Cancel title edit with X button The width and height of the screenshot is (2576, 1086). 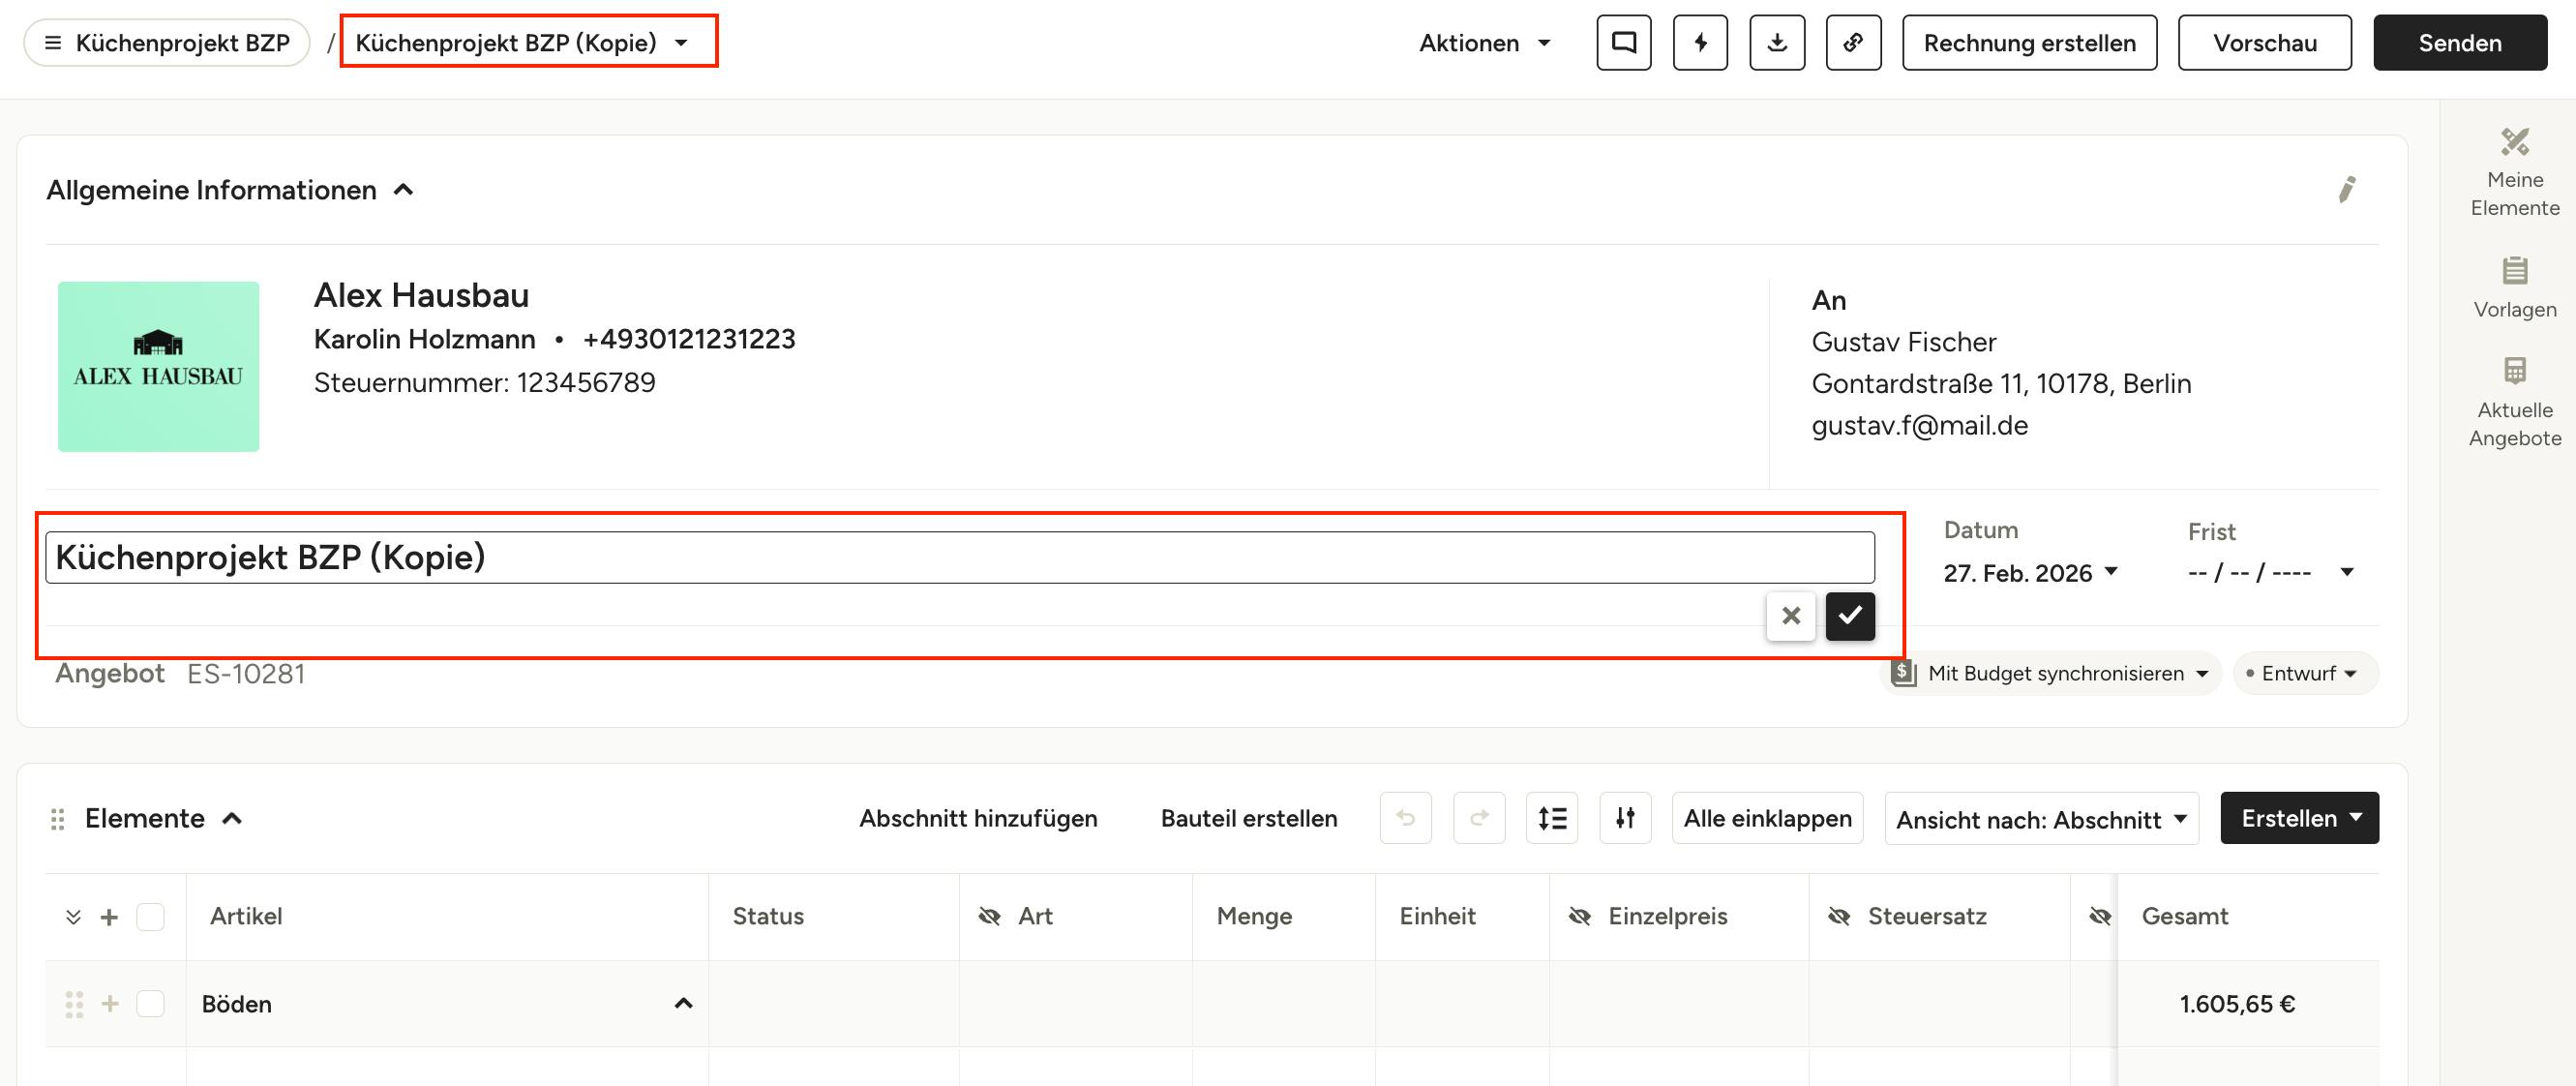(x=1790, y=615)
